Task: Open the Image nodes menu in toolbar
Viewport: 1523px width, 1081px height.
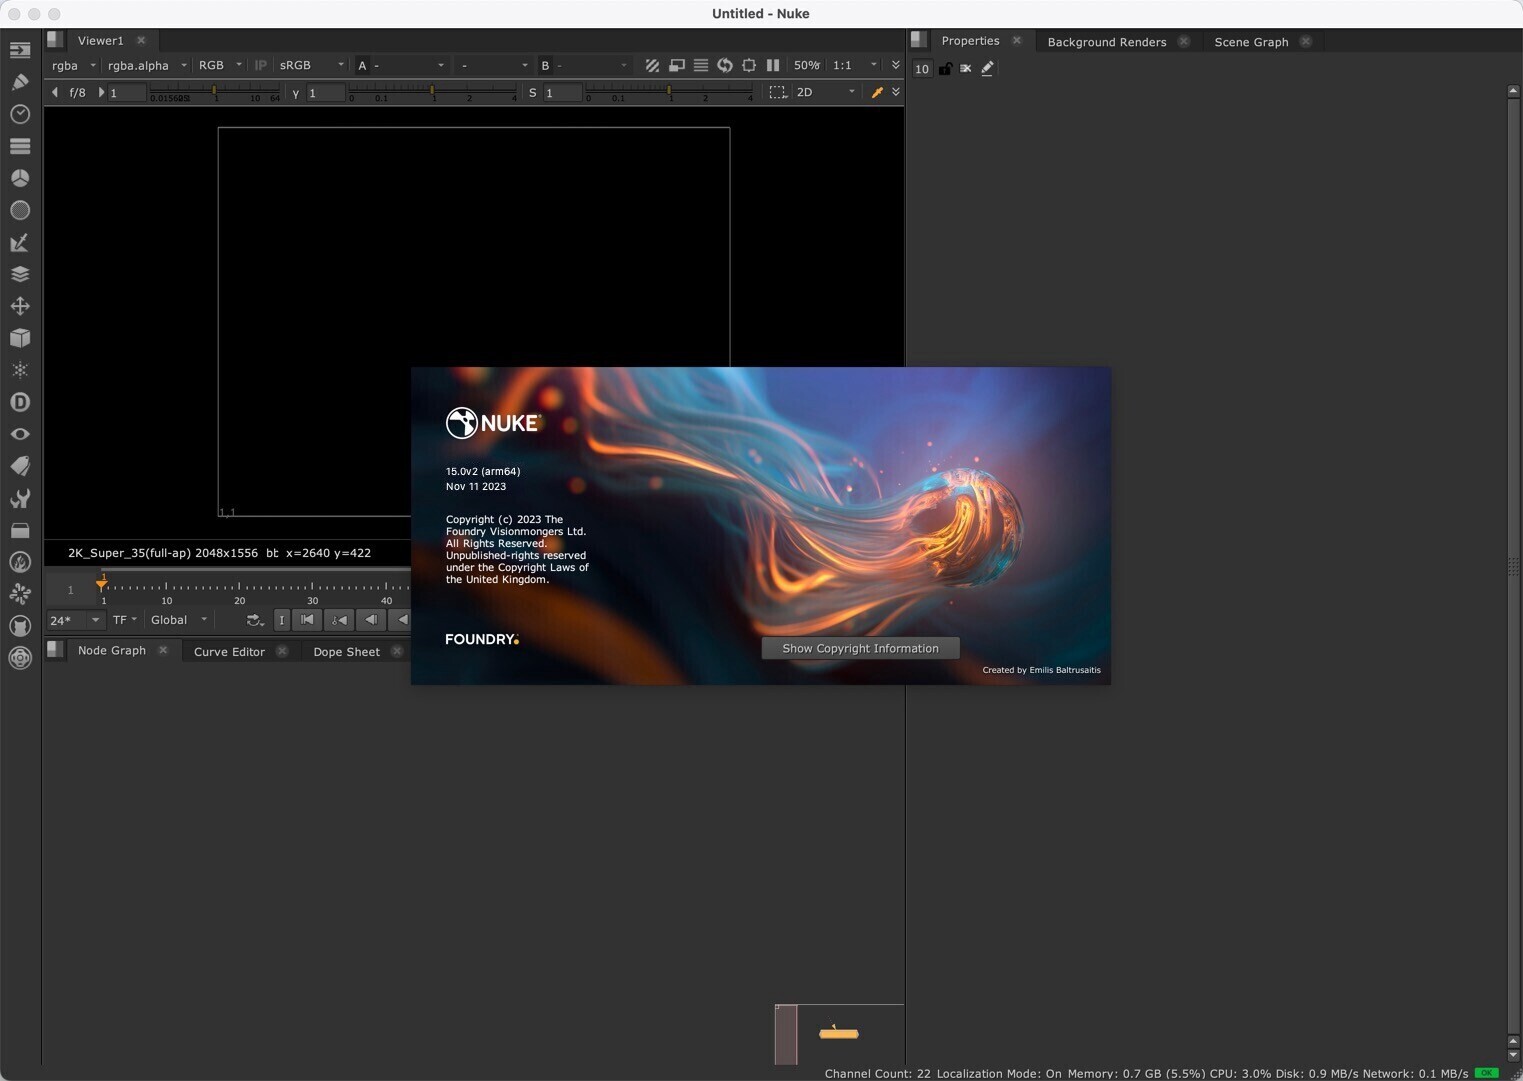Action: [x=20, y=50]
